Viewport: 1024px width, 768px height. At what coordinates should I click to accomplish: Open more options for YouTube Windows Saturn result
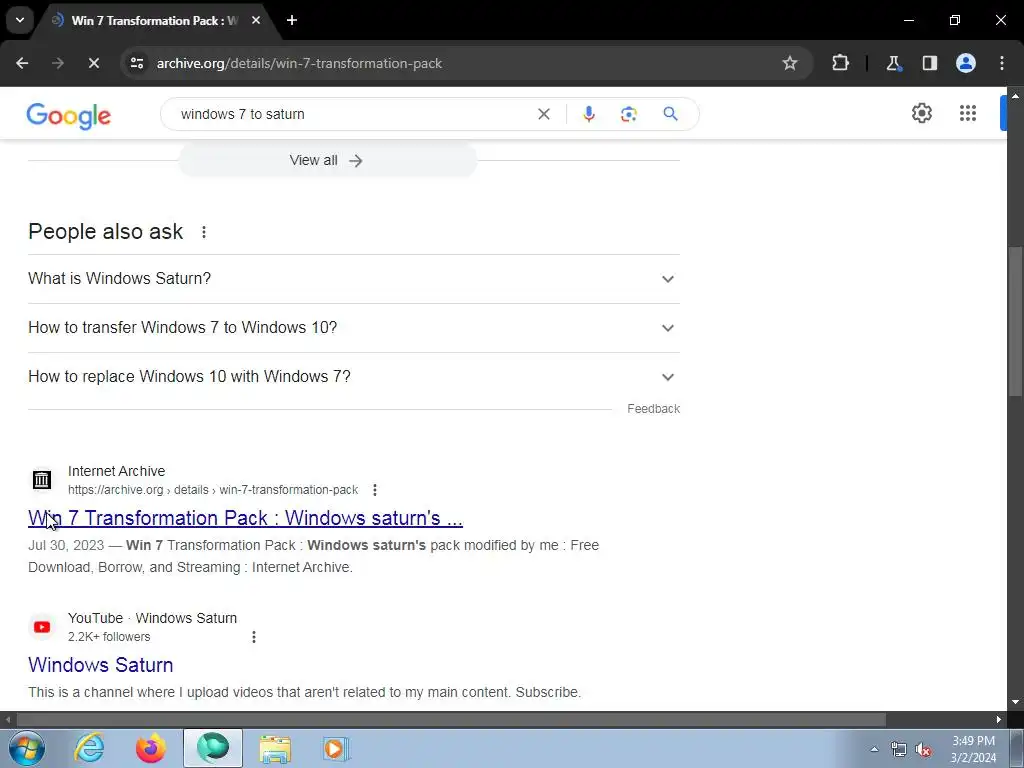[253, 637]
